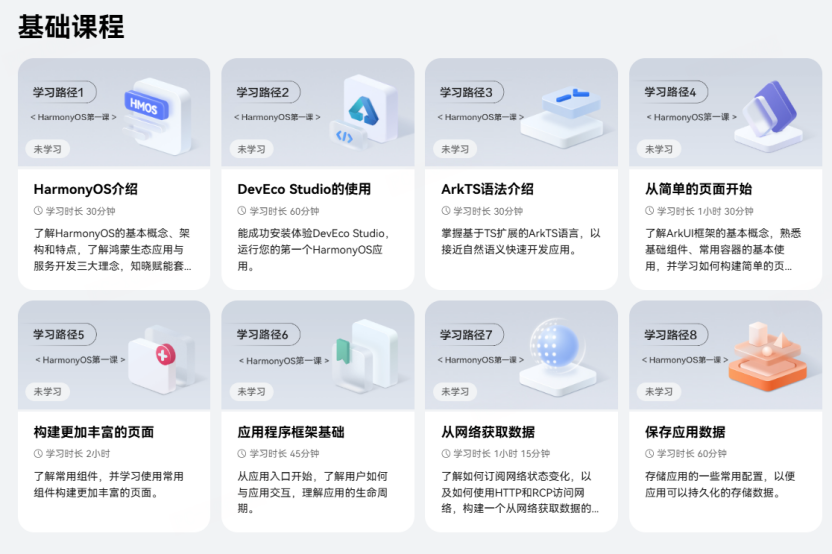Image resolution: width=832 pixels, height=554 pixels.
Task: Click clock icon beside 学习时长 1小时 15分钟
Action: [x=446, y=453]
